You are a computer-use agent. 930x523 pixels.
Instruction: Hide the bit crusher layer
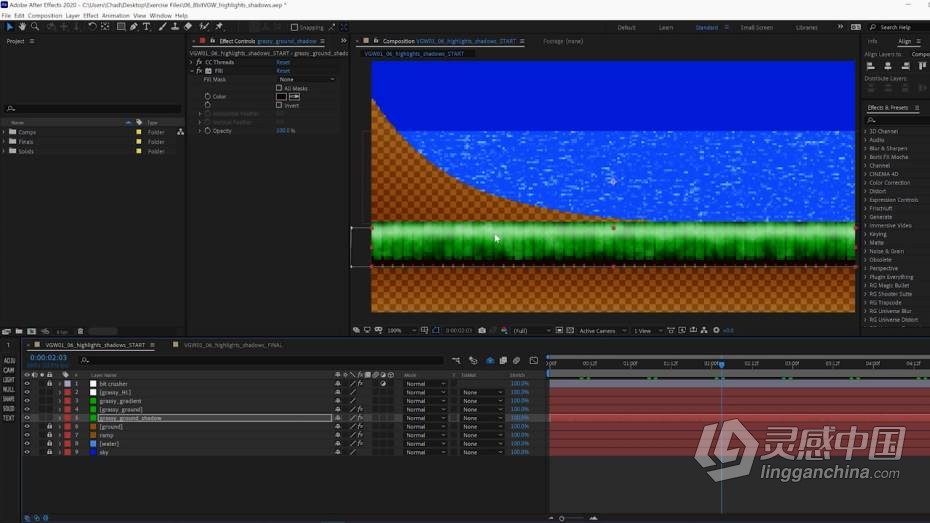pos(27,384)
